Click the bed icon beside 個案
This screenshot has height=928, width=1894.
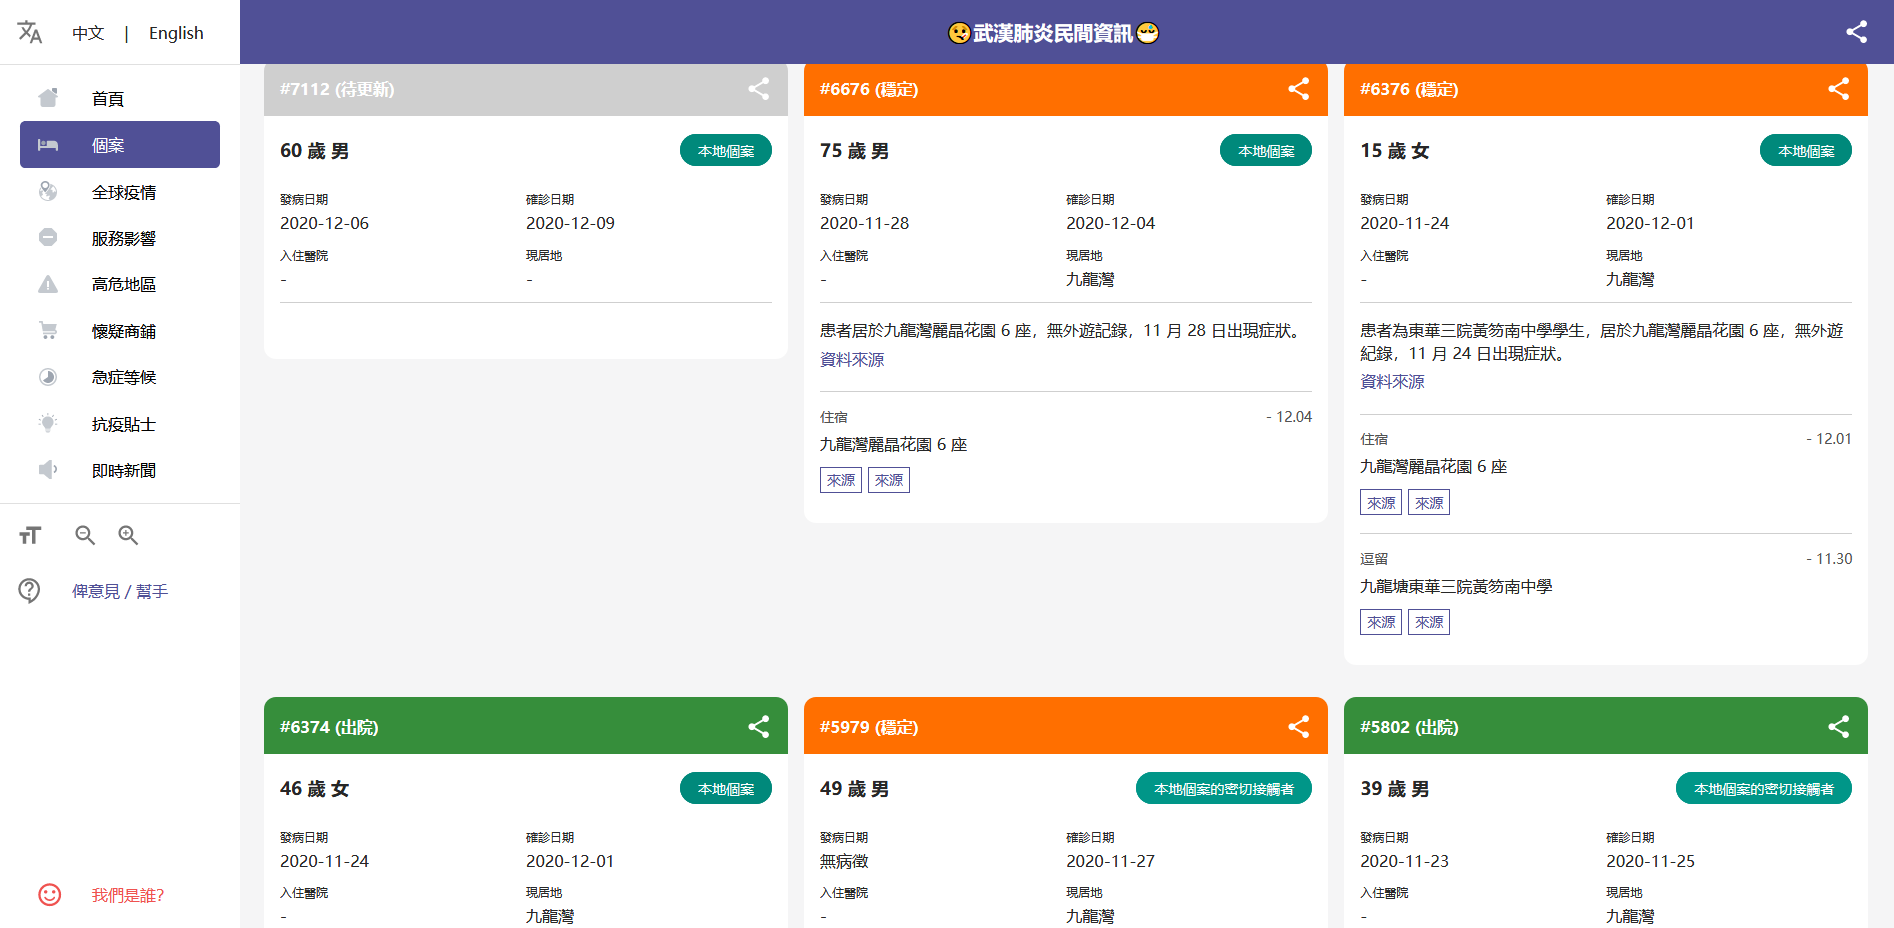click(x=48, y=145)
